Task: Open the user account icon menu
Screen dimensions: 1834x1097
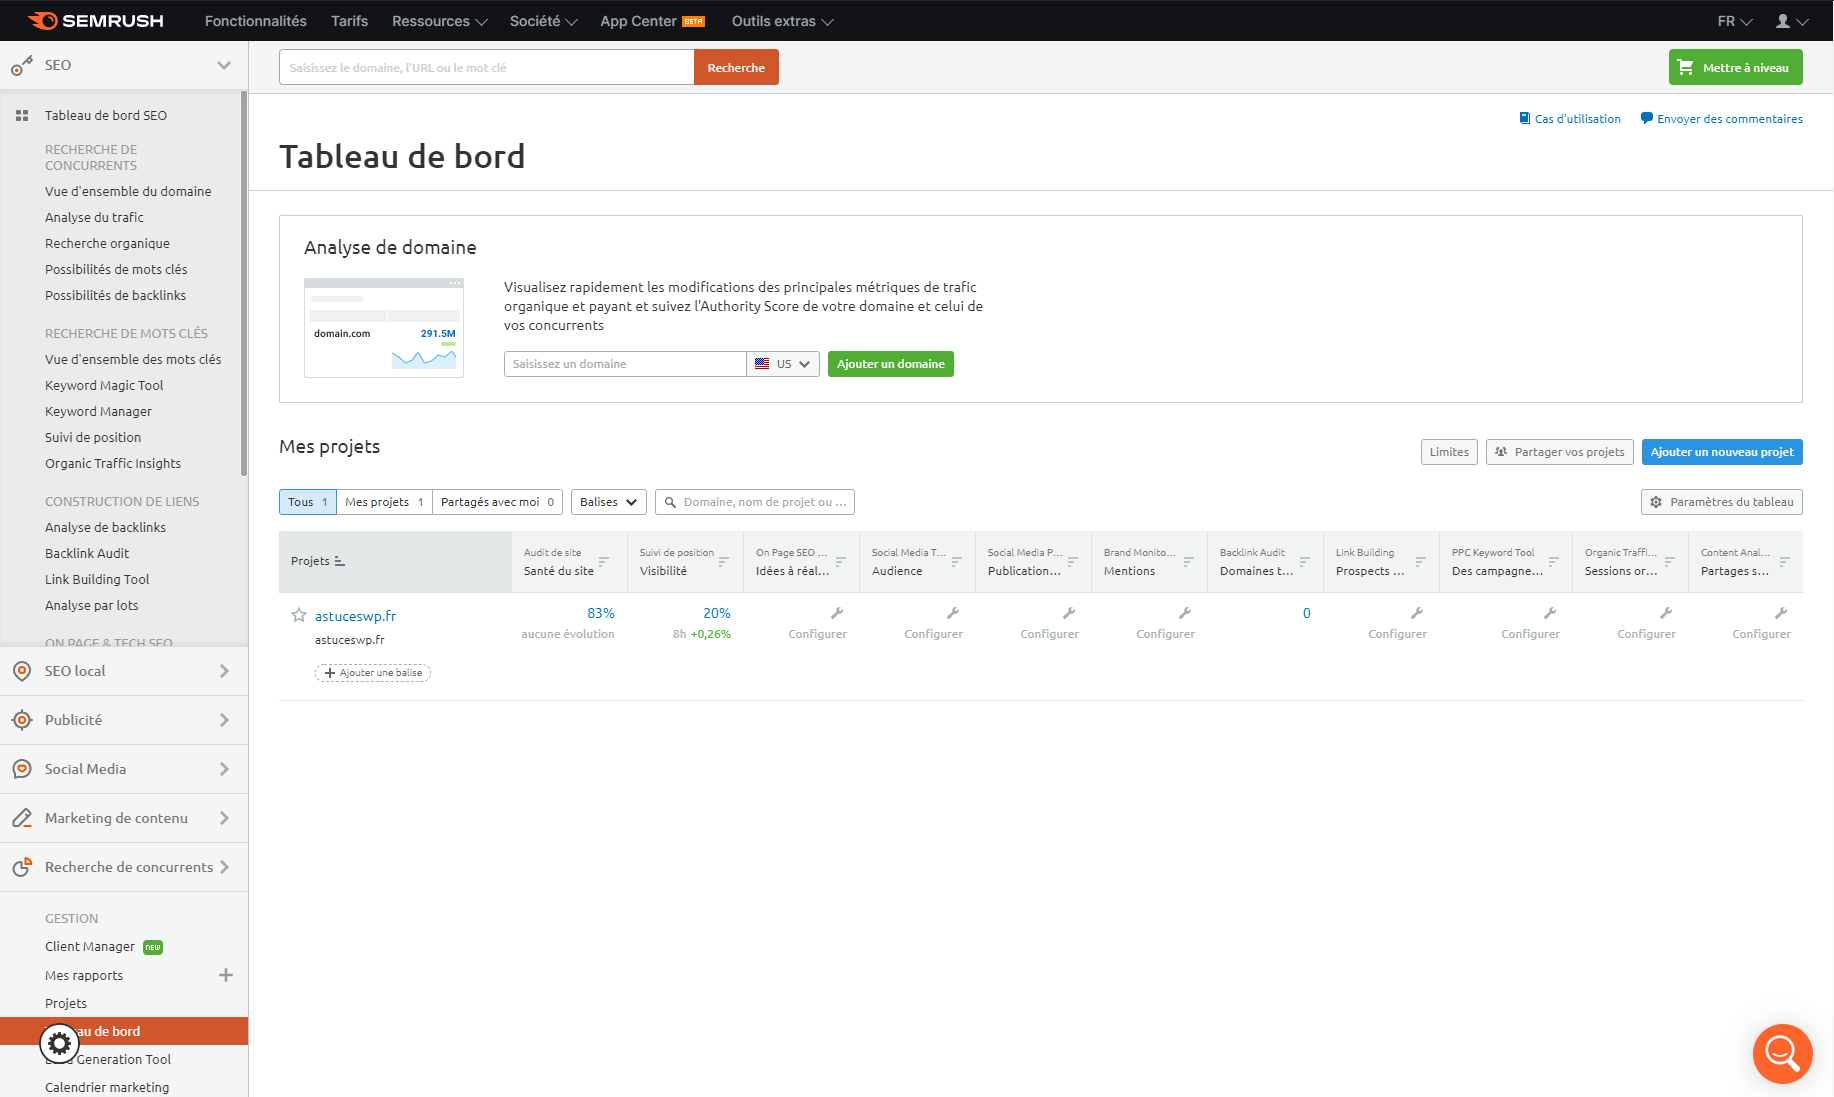Action: 1792,21
